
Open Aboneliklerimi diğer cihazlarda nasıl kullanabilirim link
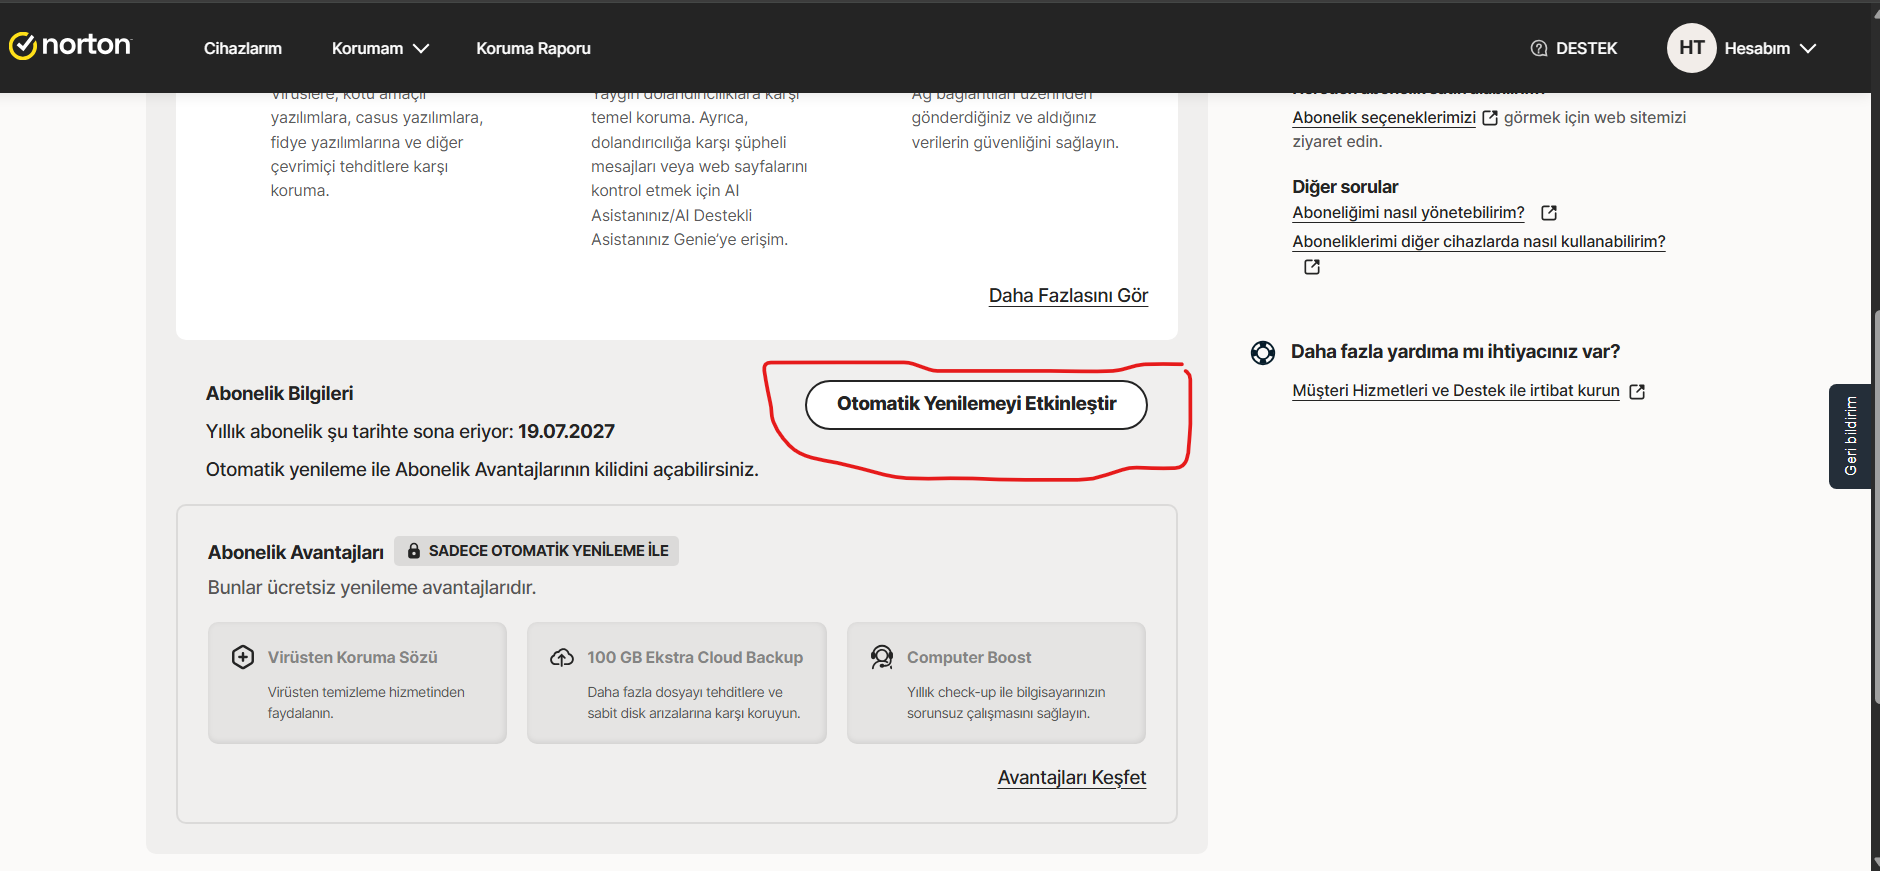point(1479,241)
